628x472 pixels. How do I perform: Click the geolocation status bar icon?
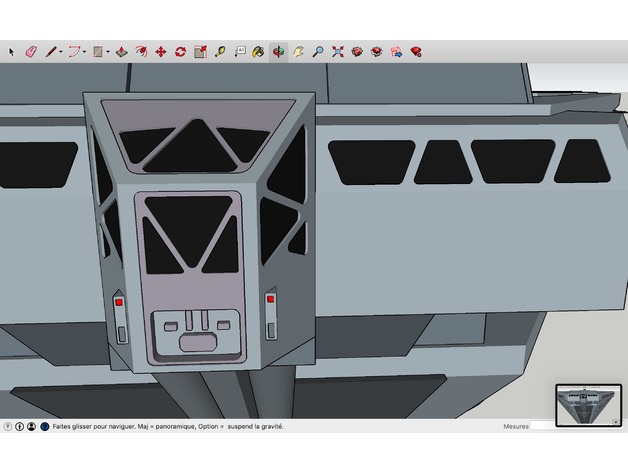[x=8, y=426]
